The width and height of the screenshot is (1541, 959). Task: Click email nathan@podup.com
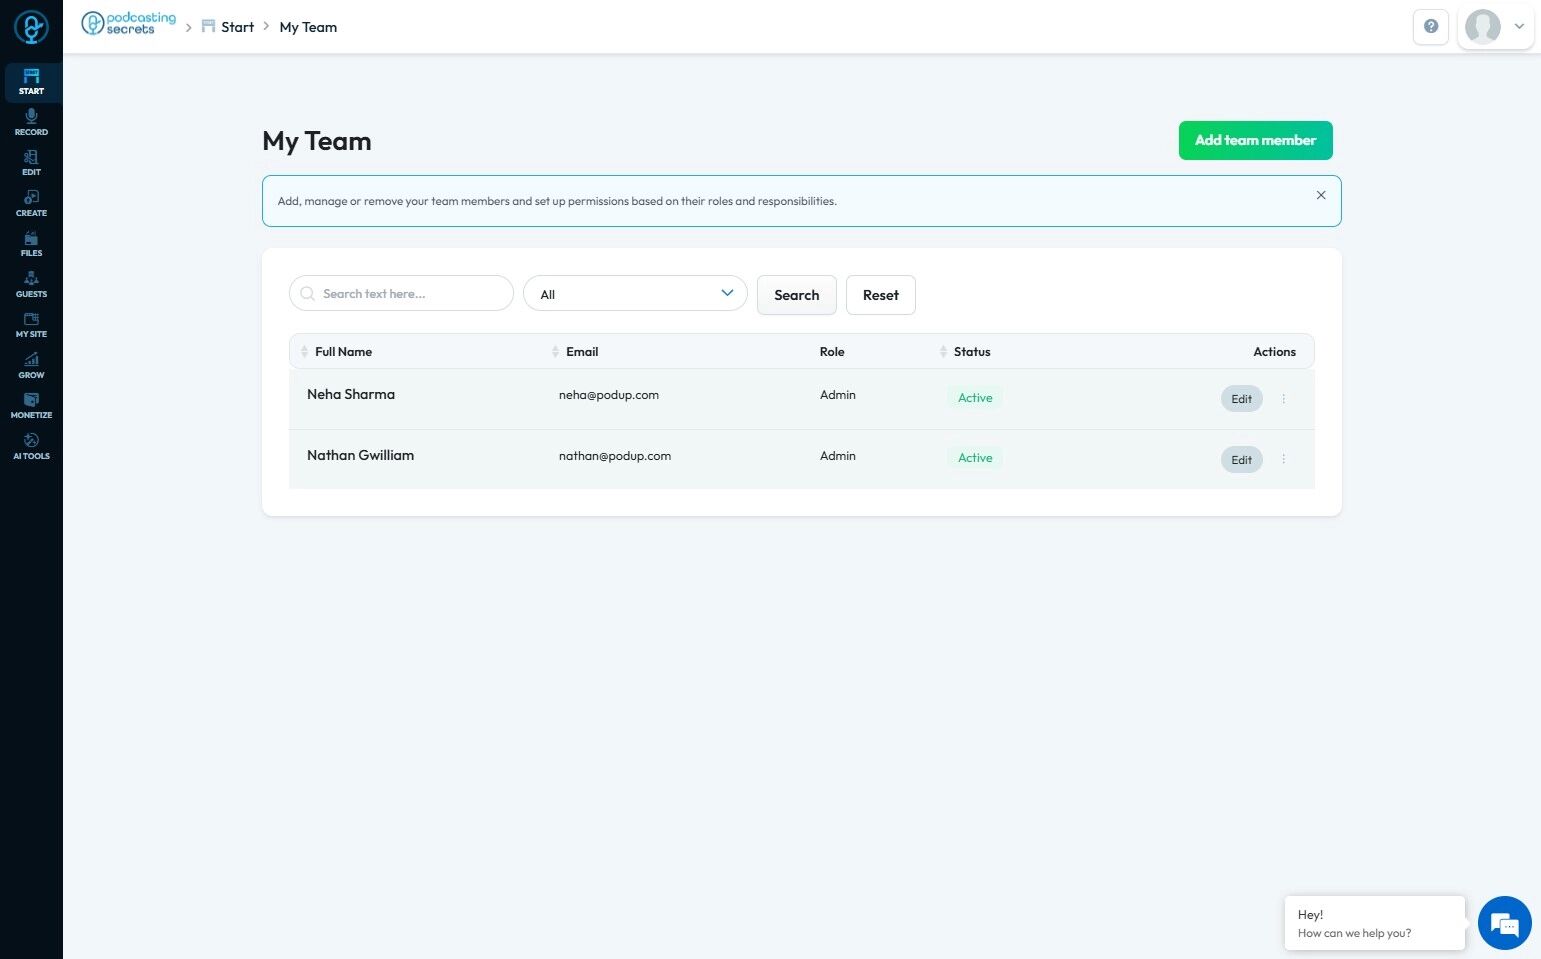[614, 456]
